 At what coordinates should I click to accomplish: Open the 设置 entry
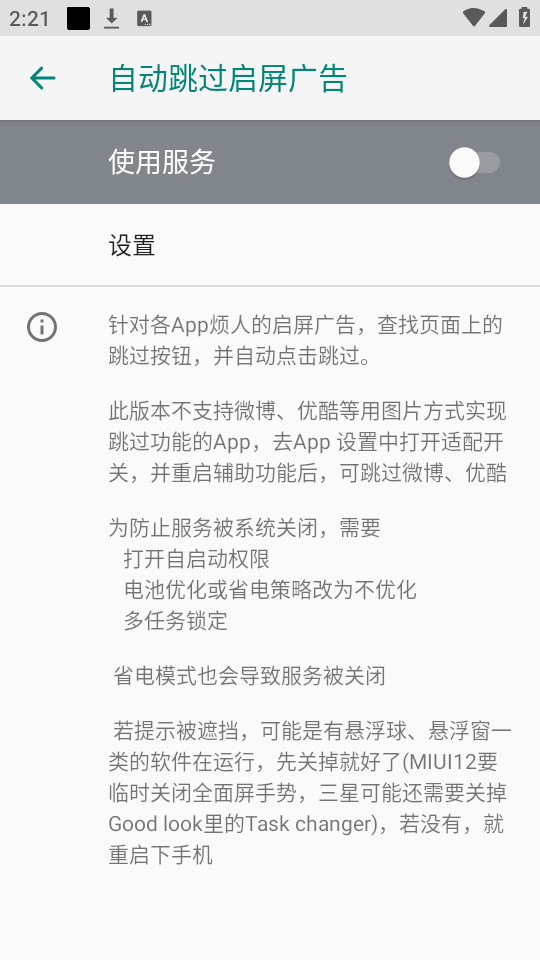coord(270,245)
